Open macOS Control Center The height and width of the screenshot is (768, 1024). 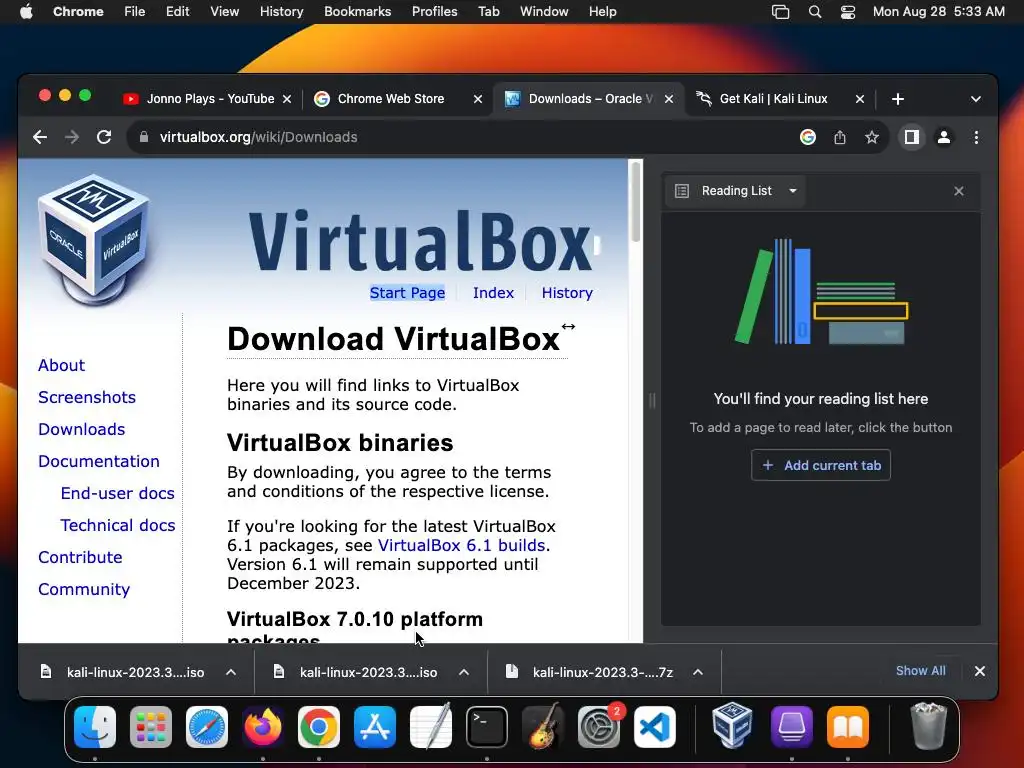848,12
